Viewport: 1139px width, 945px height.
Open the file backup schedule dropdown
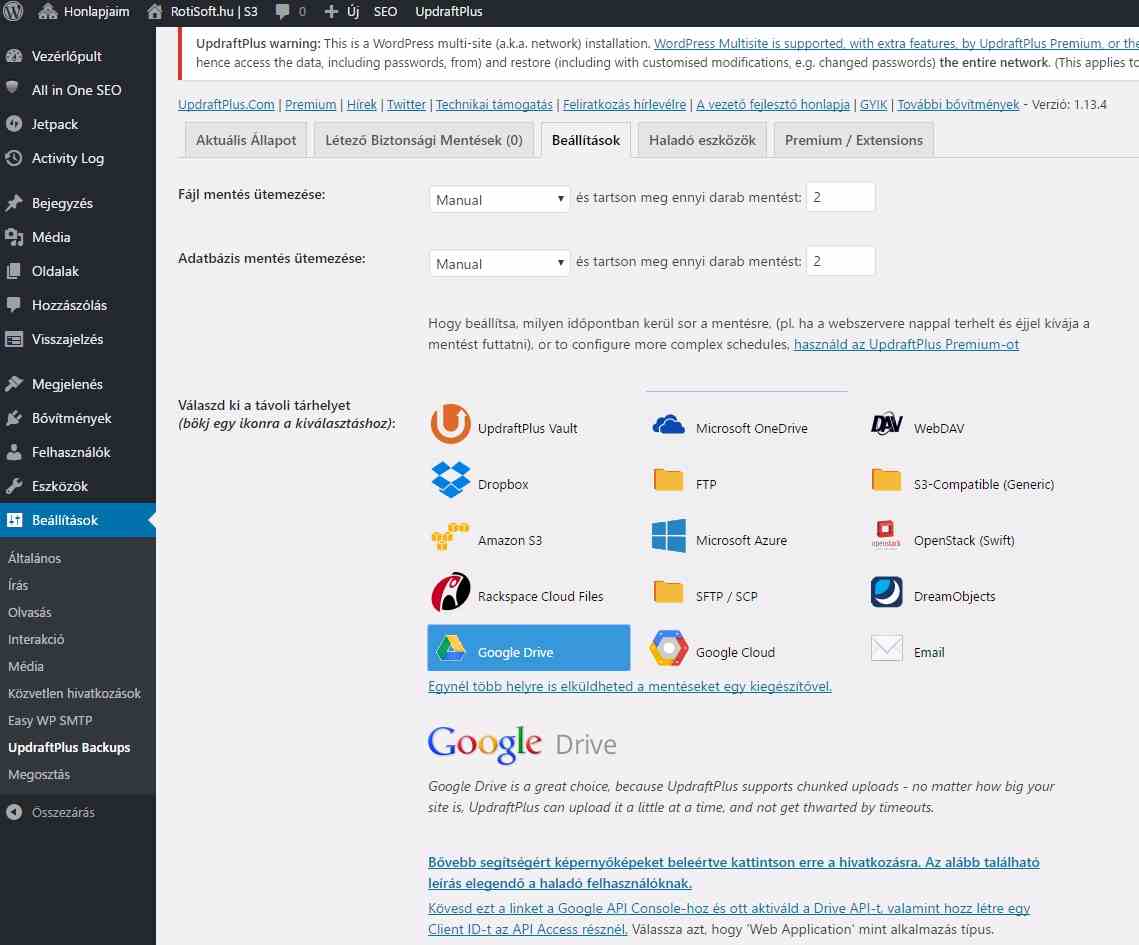[x=499, y=199]
